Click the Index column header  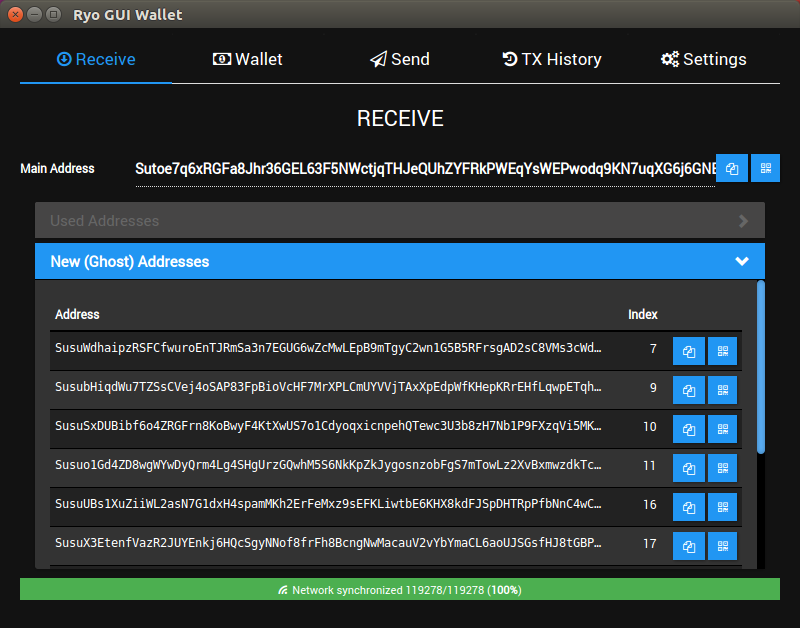(642, 314)
